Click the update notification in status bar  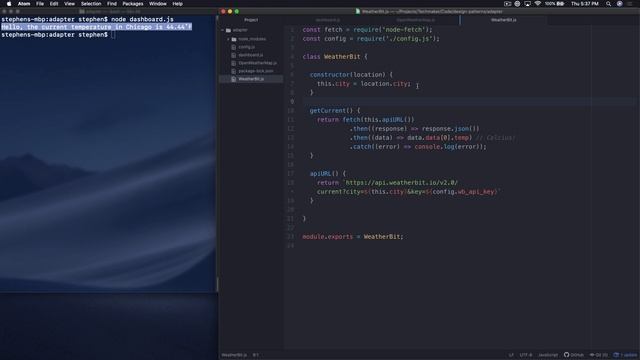625,355
